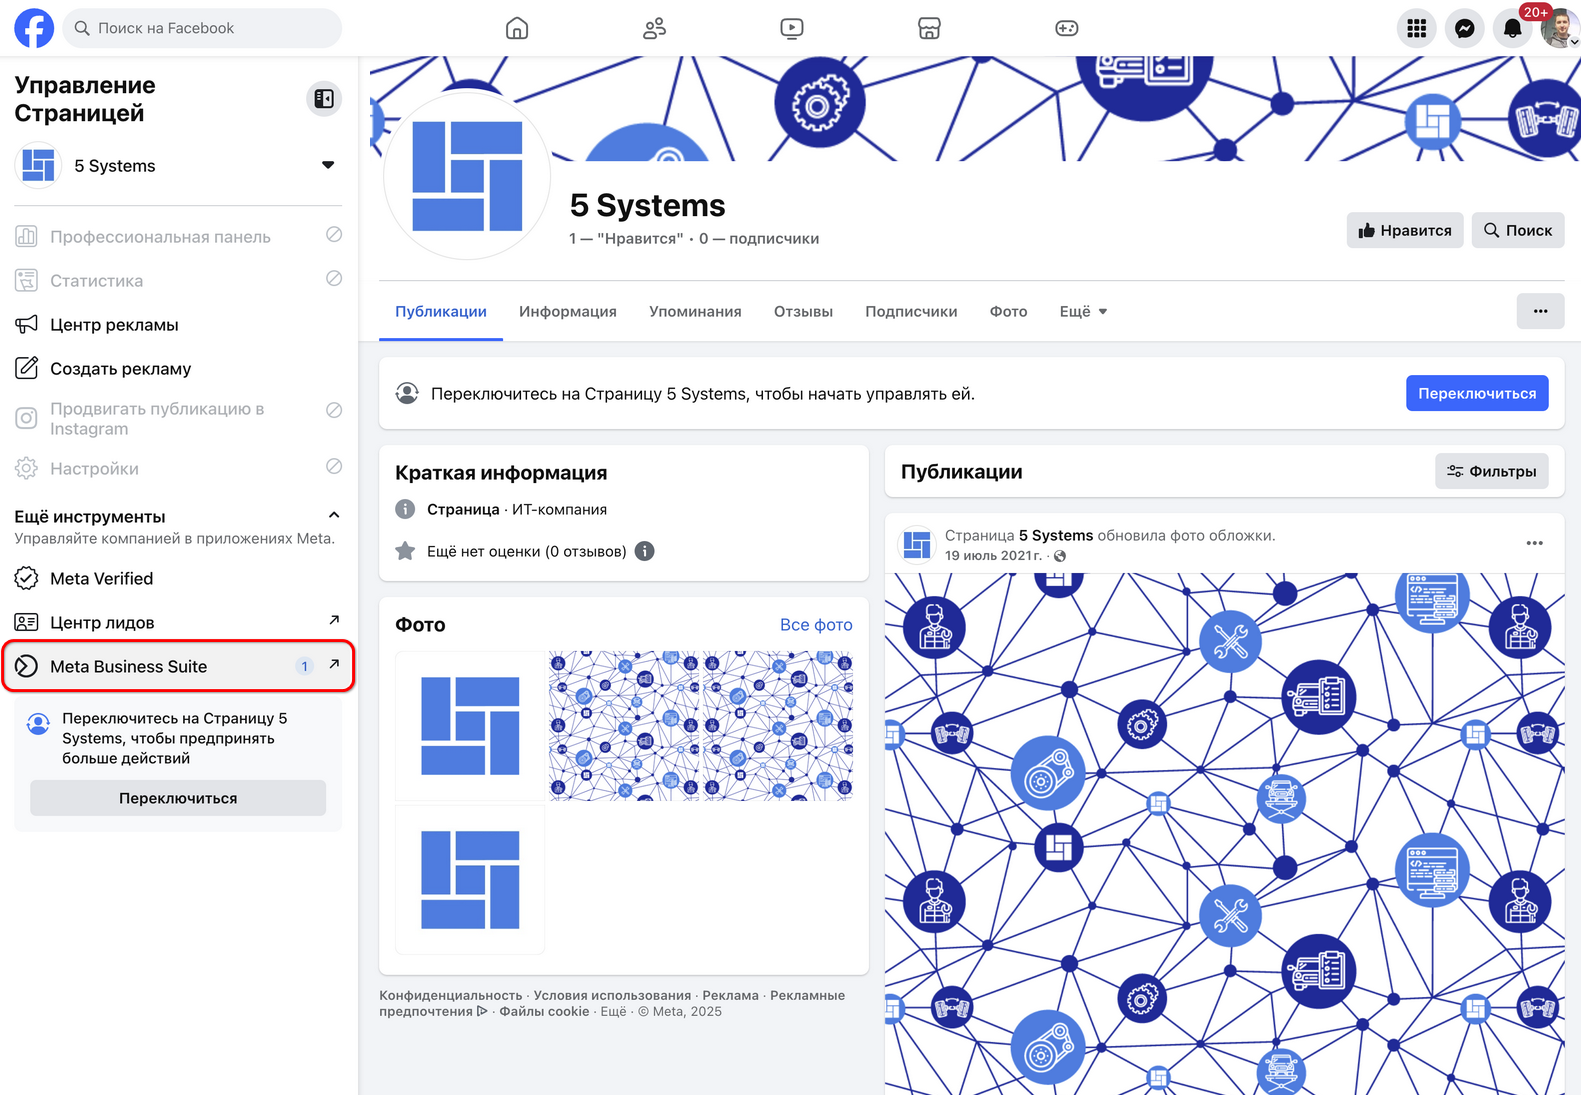Open the Gaming icon in top bar
The width and height of the screenshot is (1581, 1095).
(x=1066, y=28)
